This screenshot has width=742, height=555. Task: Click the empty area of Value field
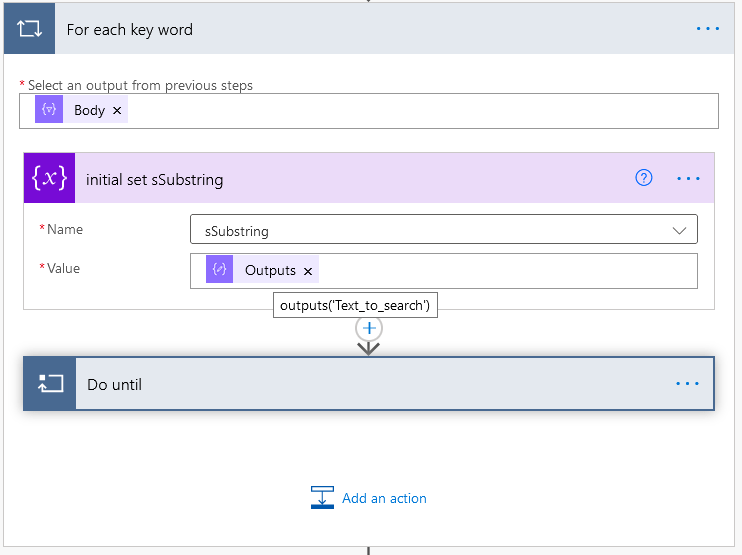500,271
